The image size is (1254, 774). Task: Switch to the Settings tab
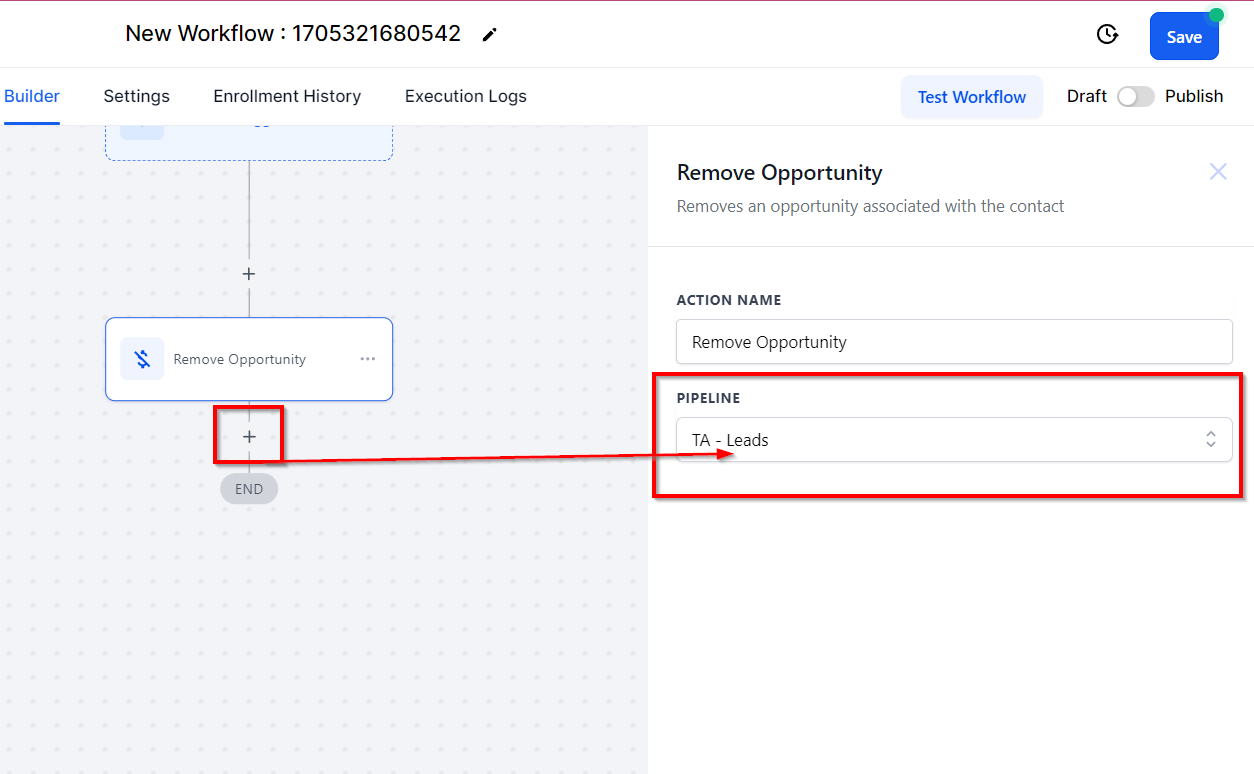click(136, 96)
